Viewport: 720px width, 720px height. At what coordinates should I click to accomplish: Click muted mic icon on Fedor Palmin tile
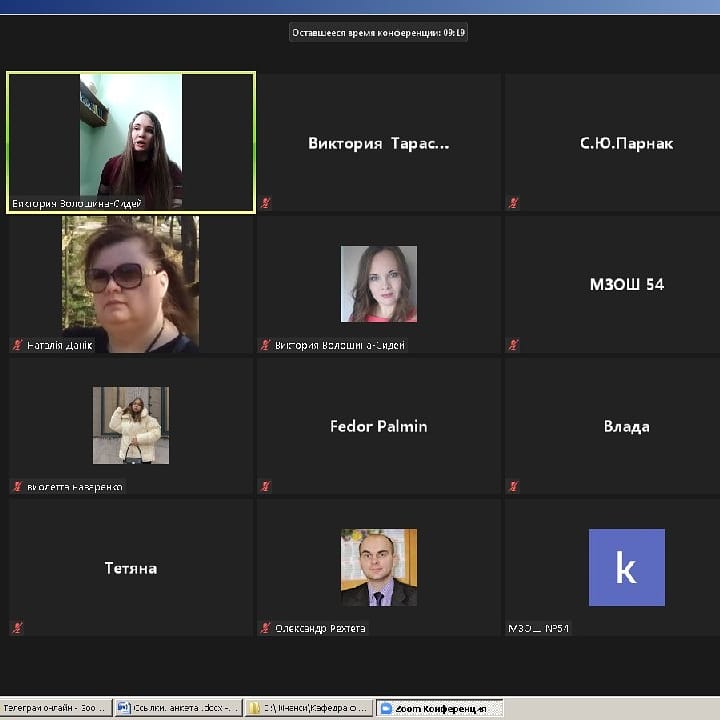coord(266,487)
